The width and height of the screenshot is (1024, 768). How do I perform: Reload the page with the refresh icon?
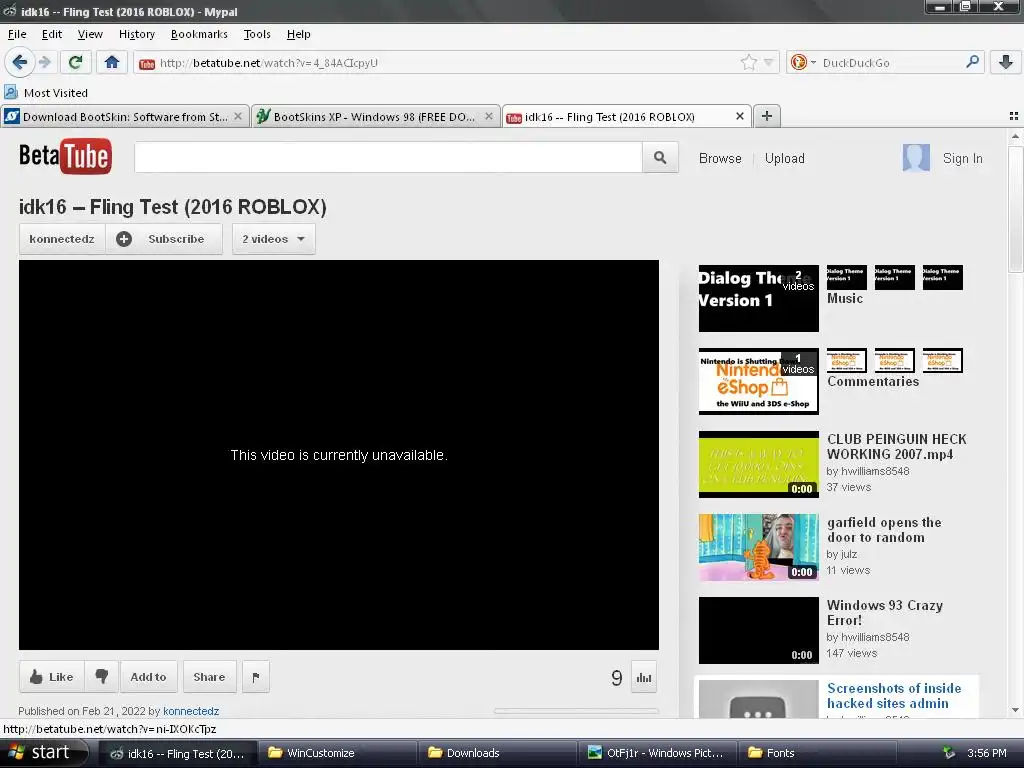[x=75, y=62]
